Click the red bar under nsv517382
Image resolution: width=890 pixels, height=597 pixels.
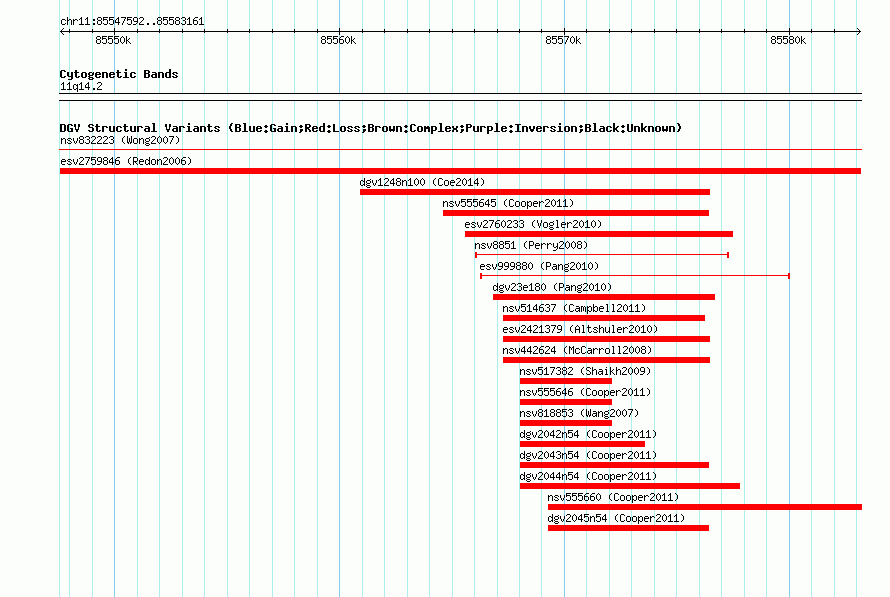point(566,381)
